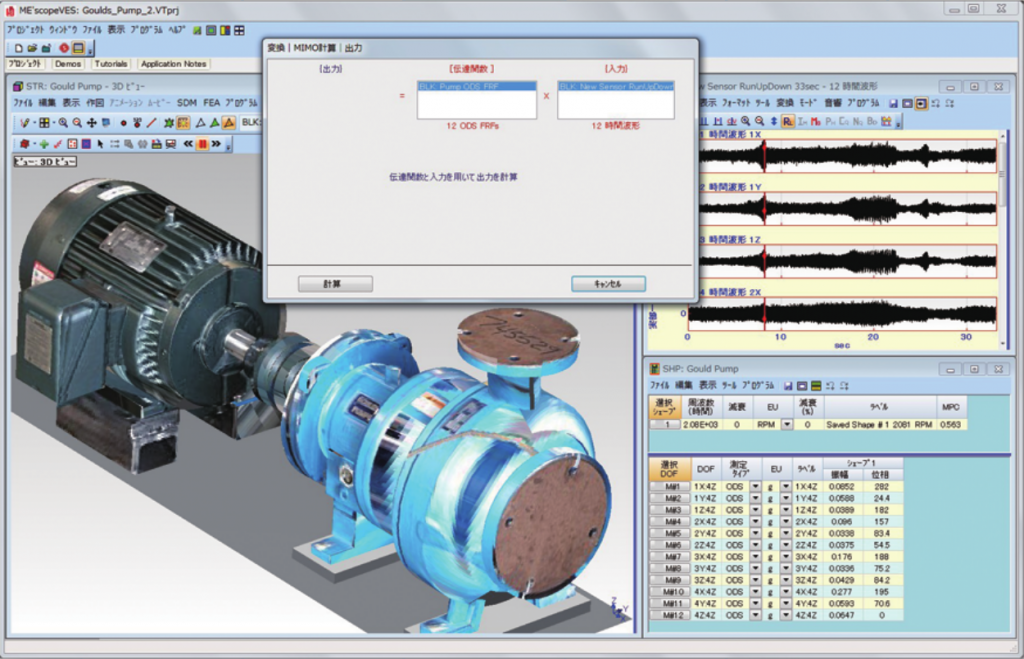Pause animation with the orange pause button
1024x659 pixels.
click(202, 143)
